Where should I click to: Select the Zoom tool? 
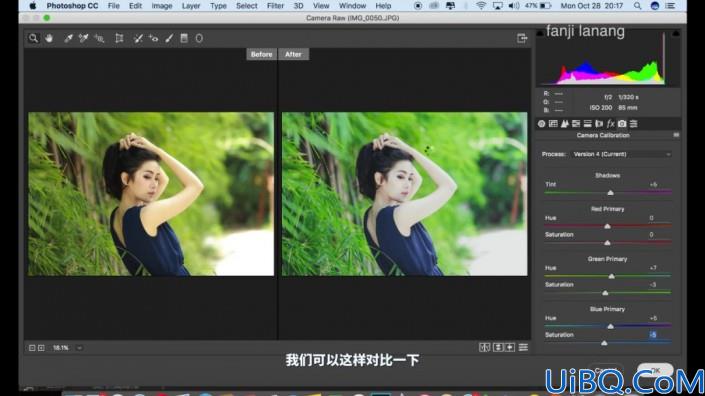pos(33,38)
